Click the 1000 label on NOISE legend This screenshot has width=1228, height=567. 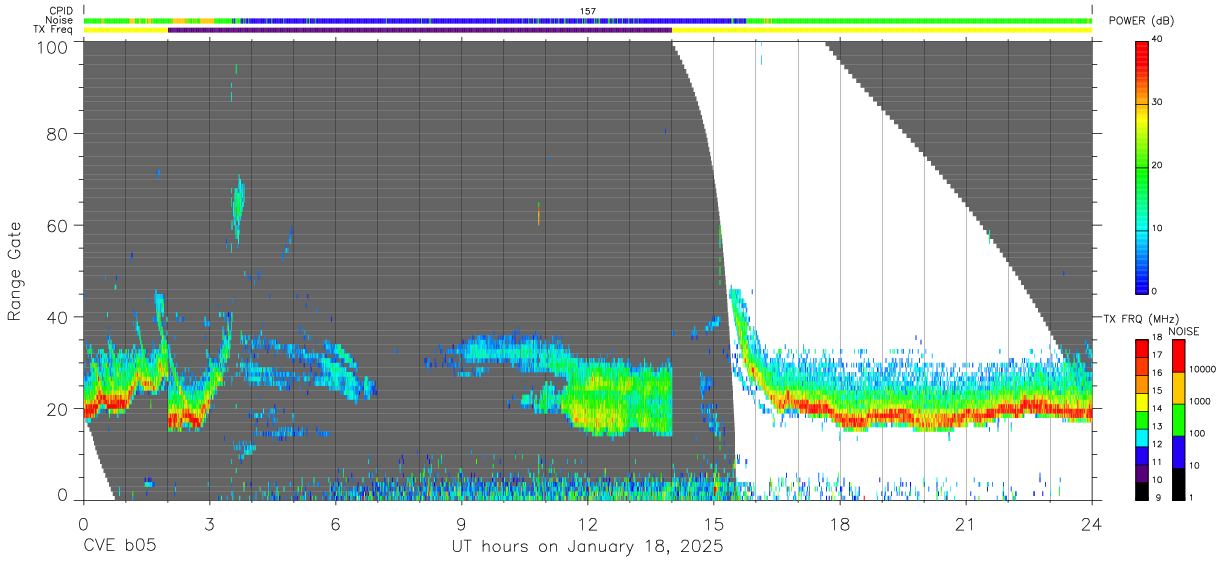coord(1201,401)
